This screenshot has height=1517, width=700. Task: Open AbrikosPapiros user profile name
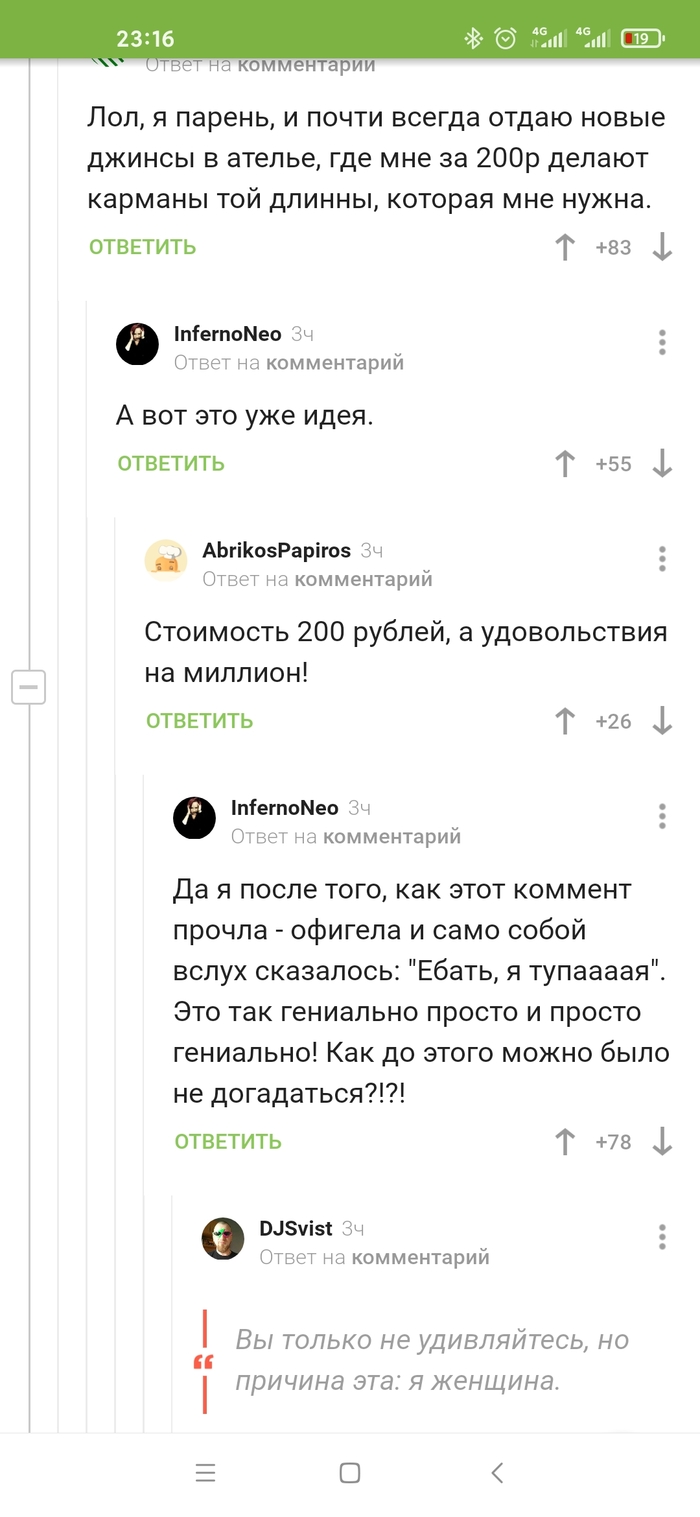coord(276,550)
